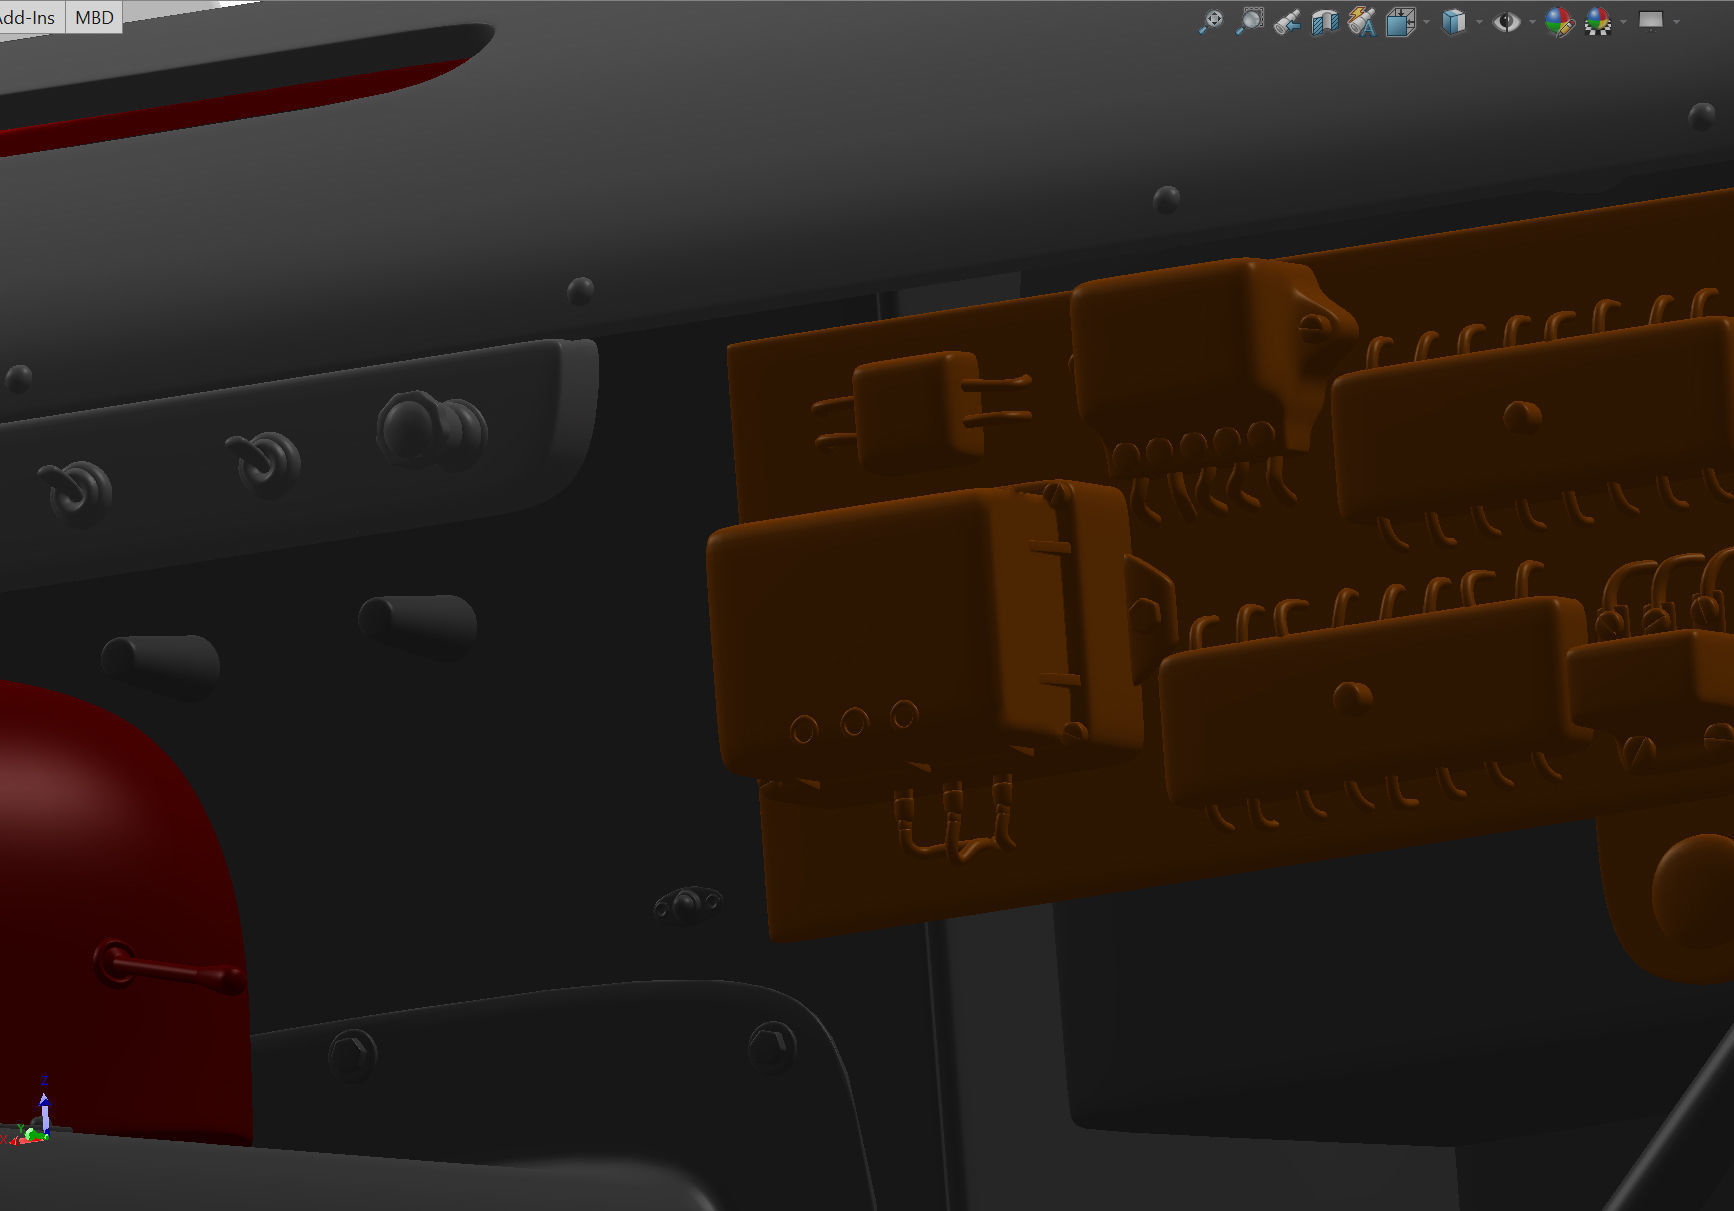
Task: Expand the Apply Scene dropdown arrow
Action: pos(1623,21)
